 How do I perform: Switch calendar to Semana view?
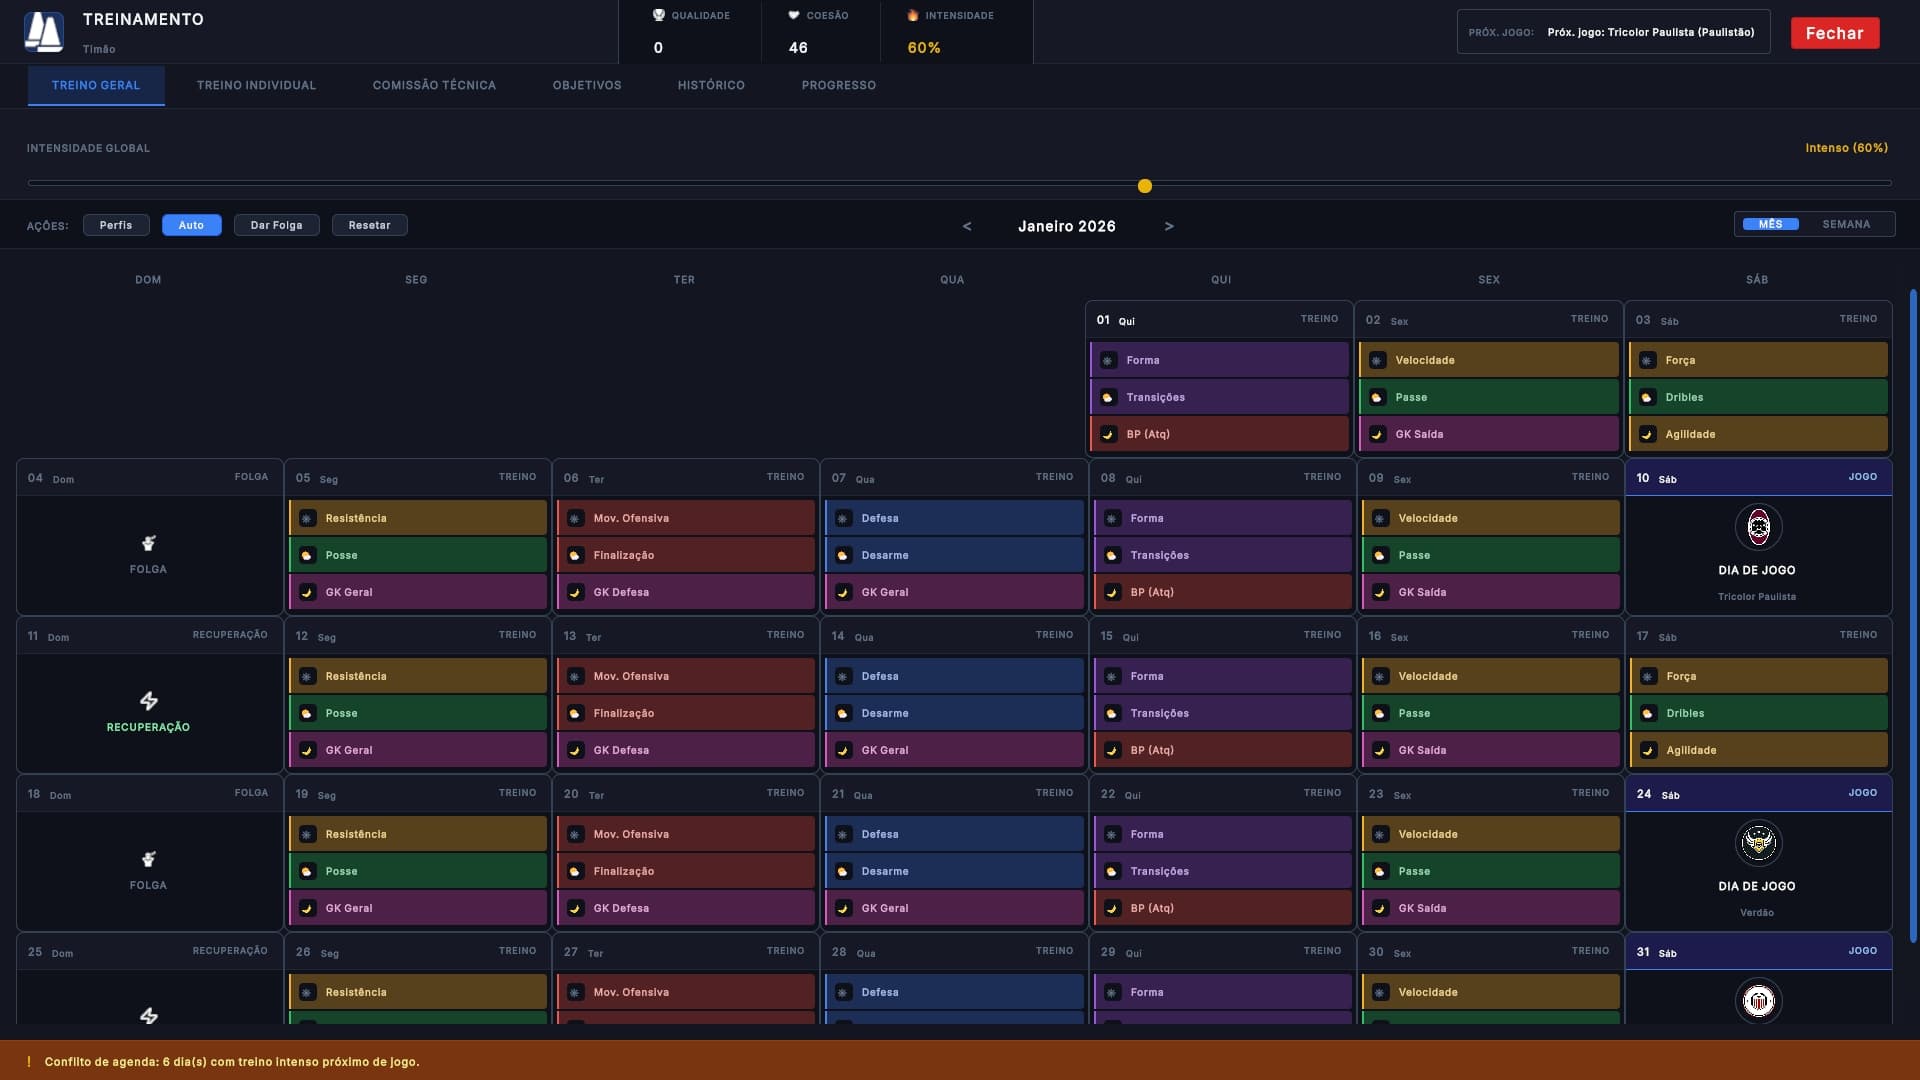(1846, 224)
